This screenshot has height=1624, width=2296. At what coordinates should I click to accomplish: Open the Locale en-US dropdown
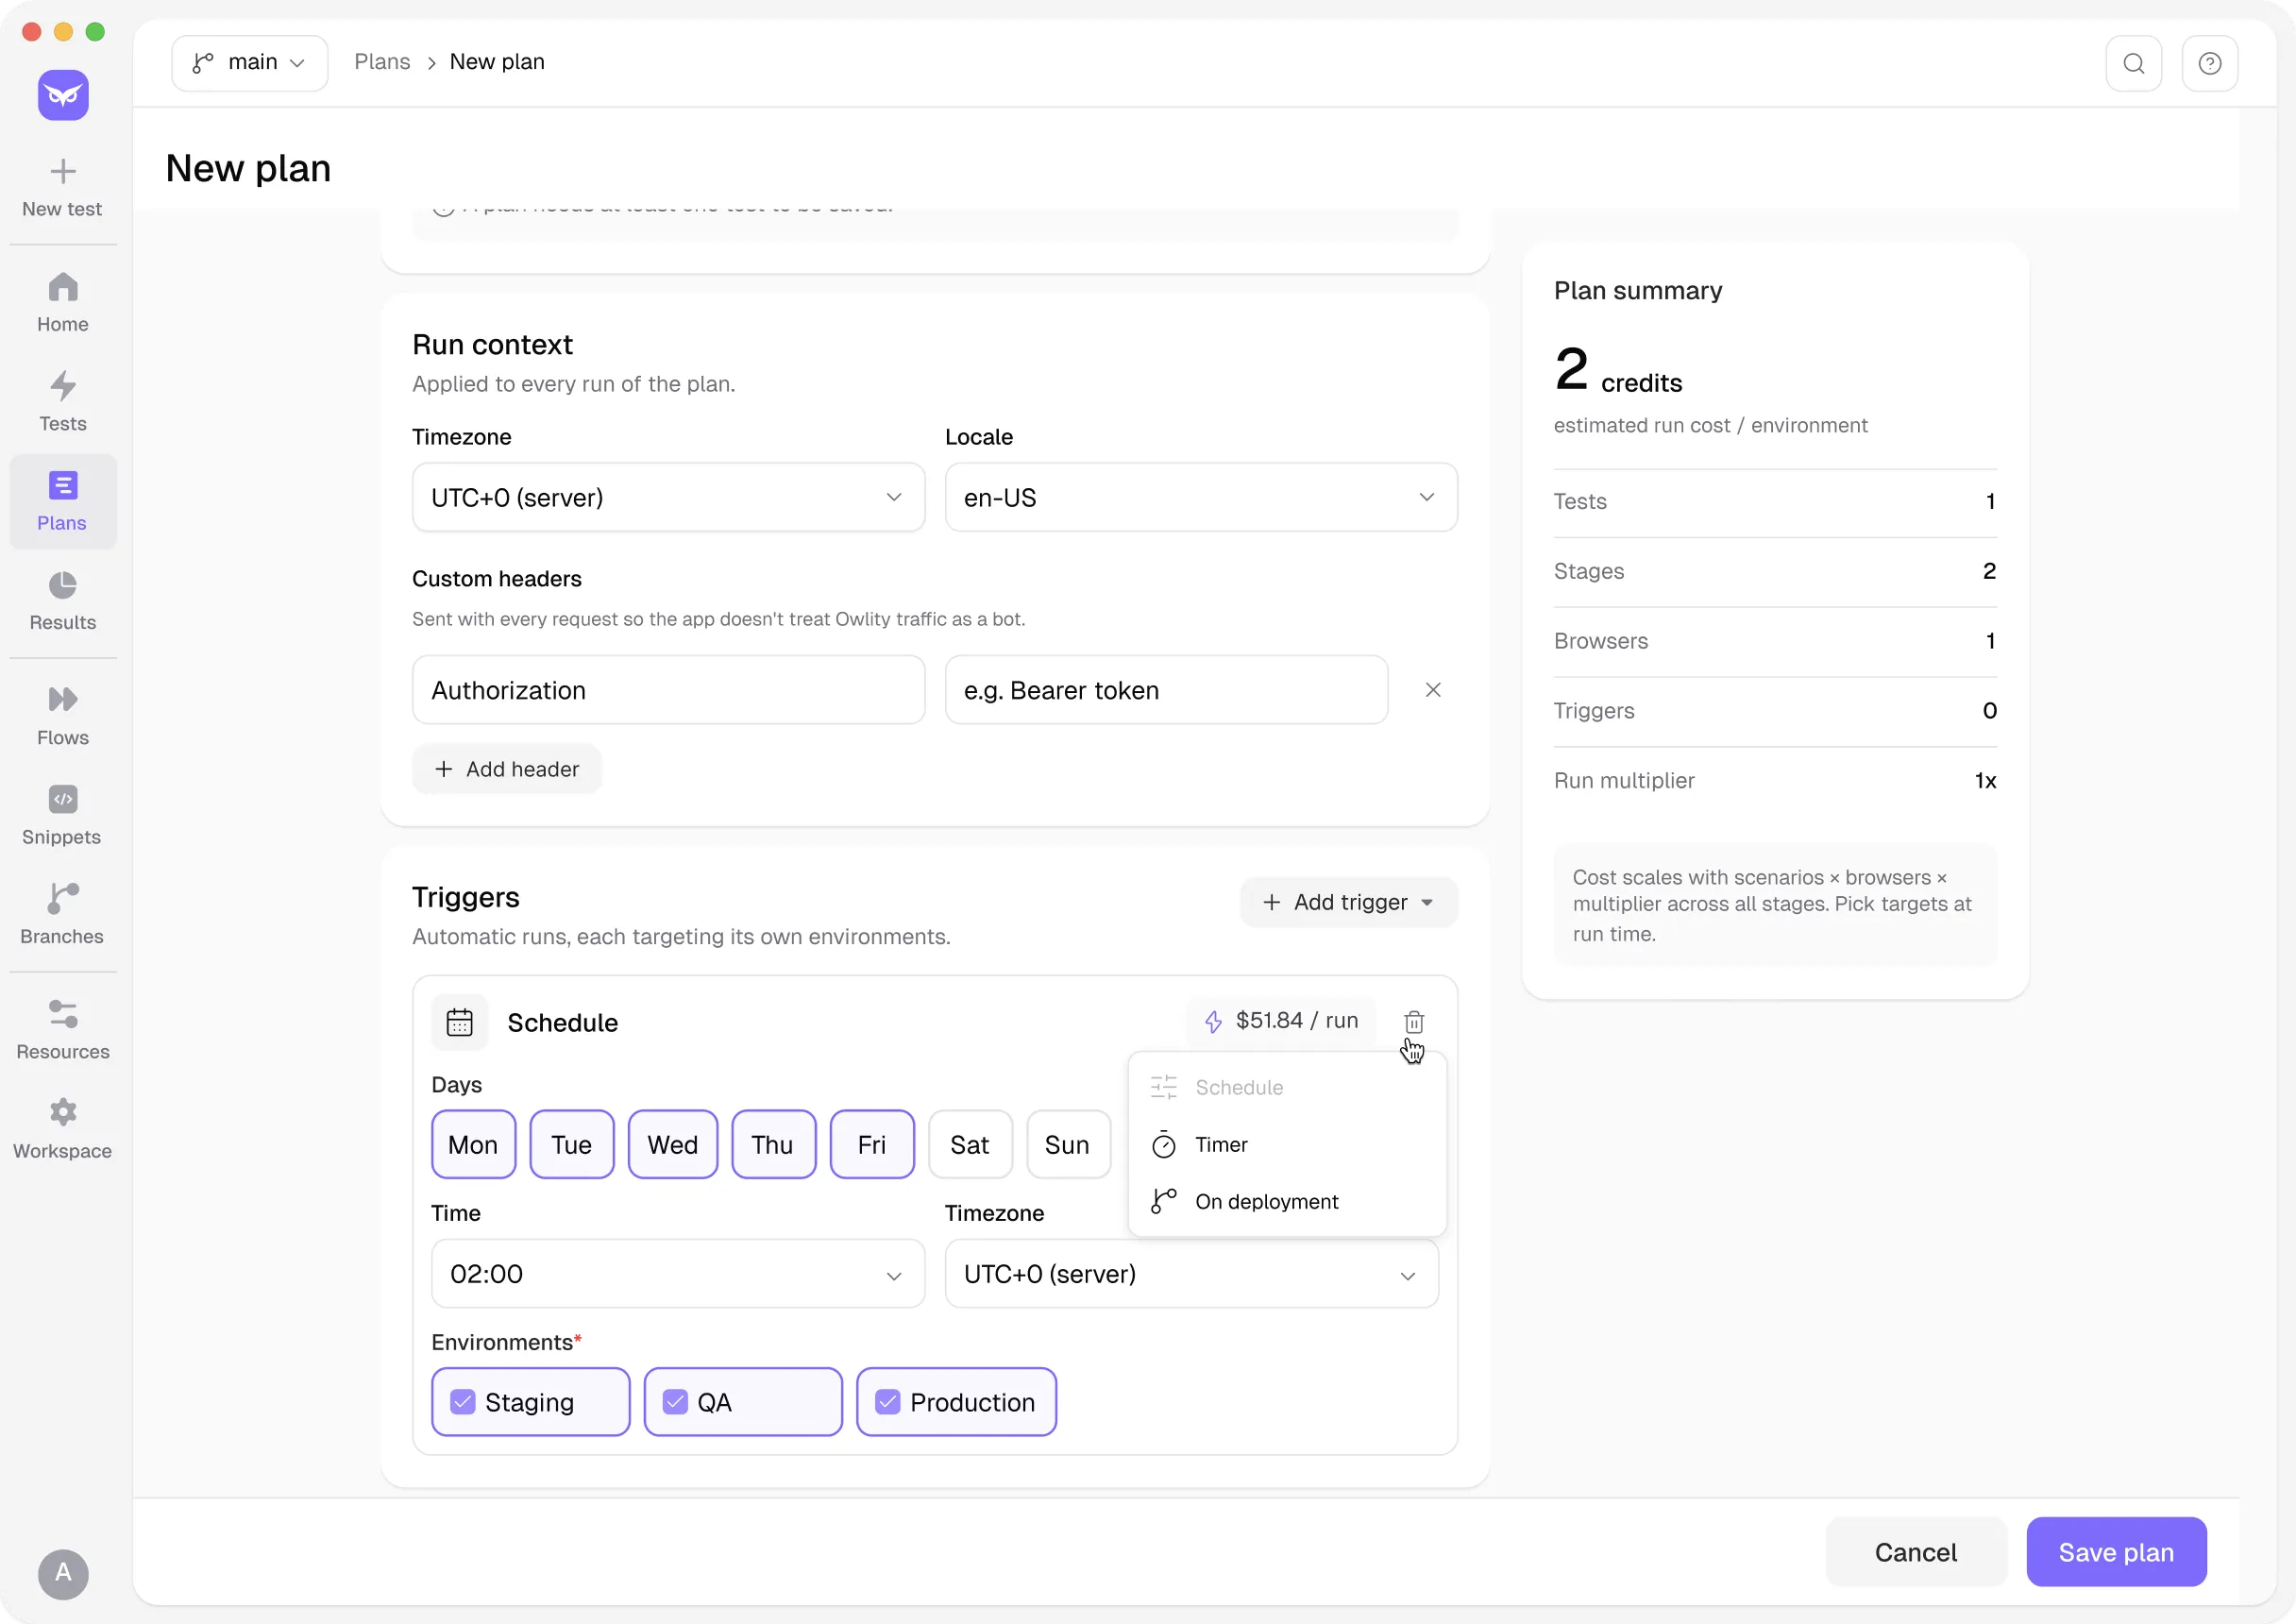coord(1201,497)
